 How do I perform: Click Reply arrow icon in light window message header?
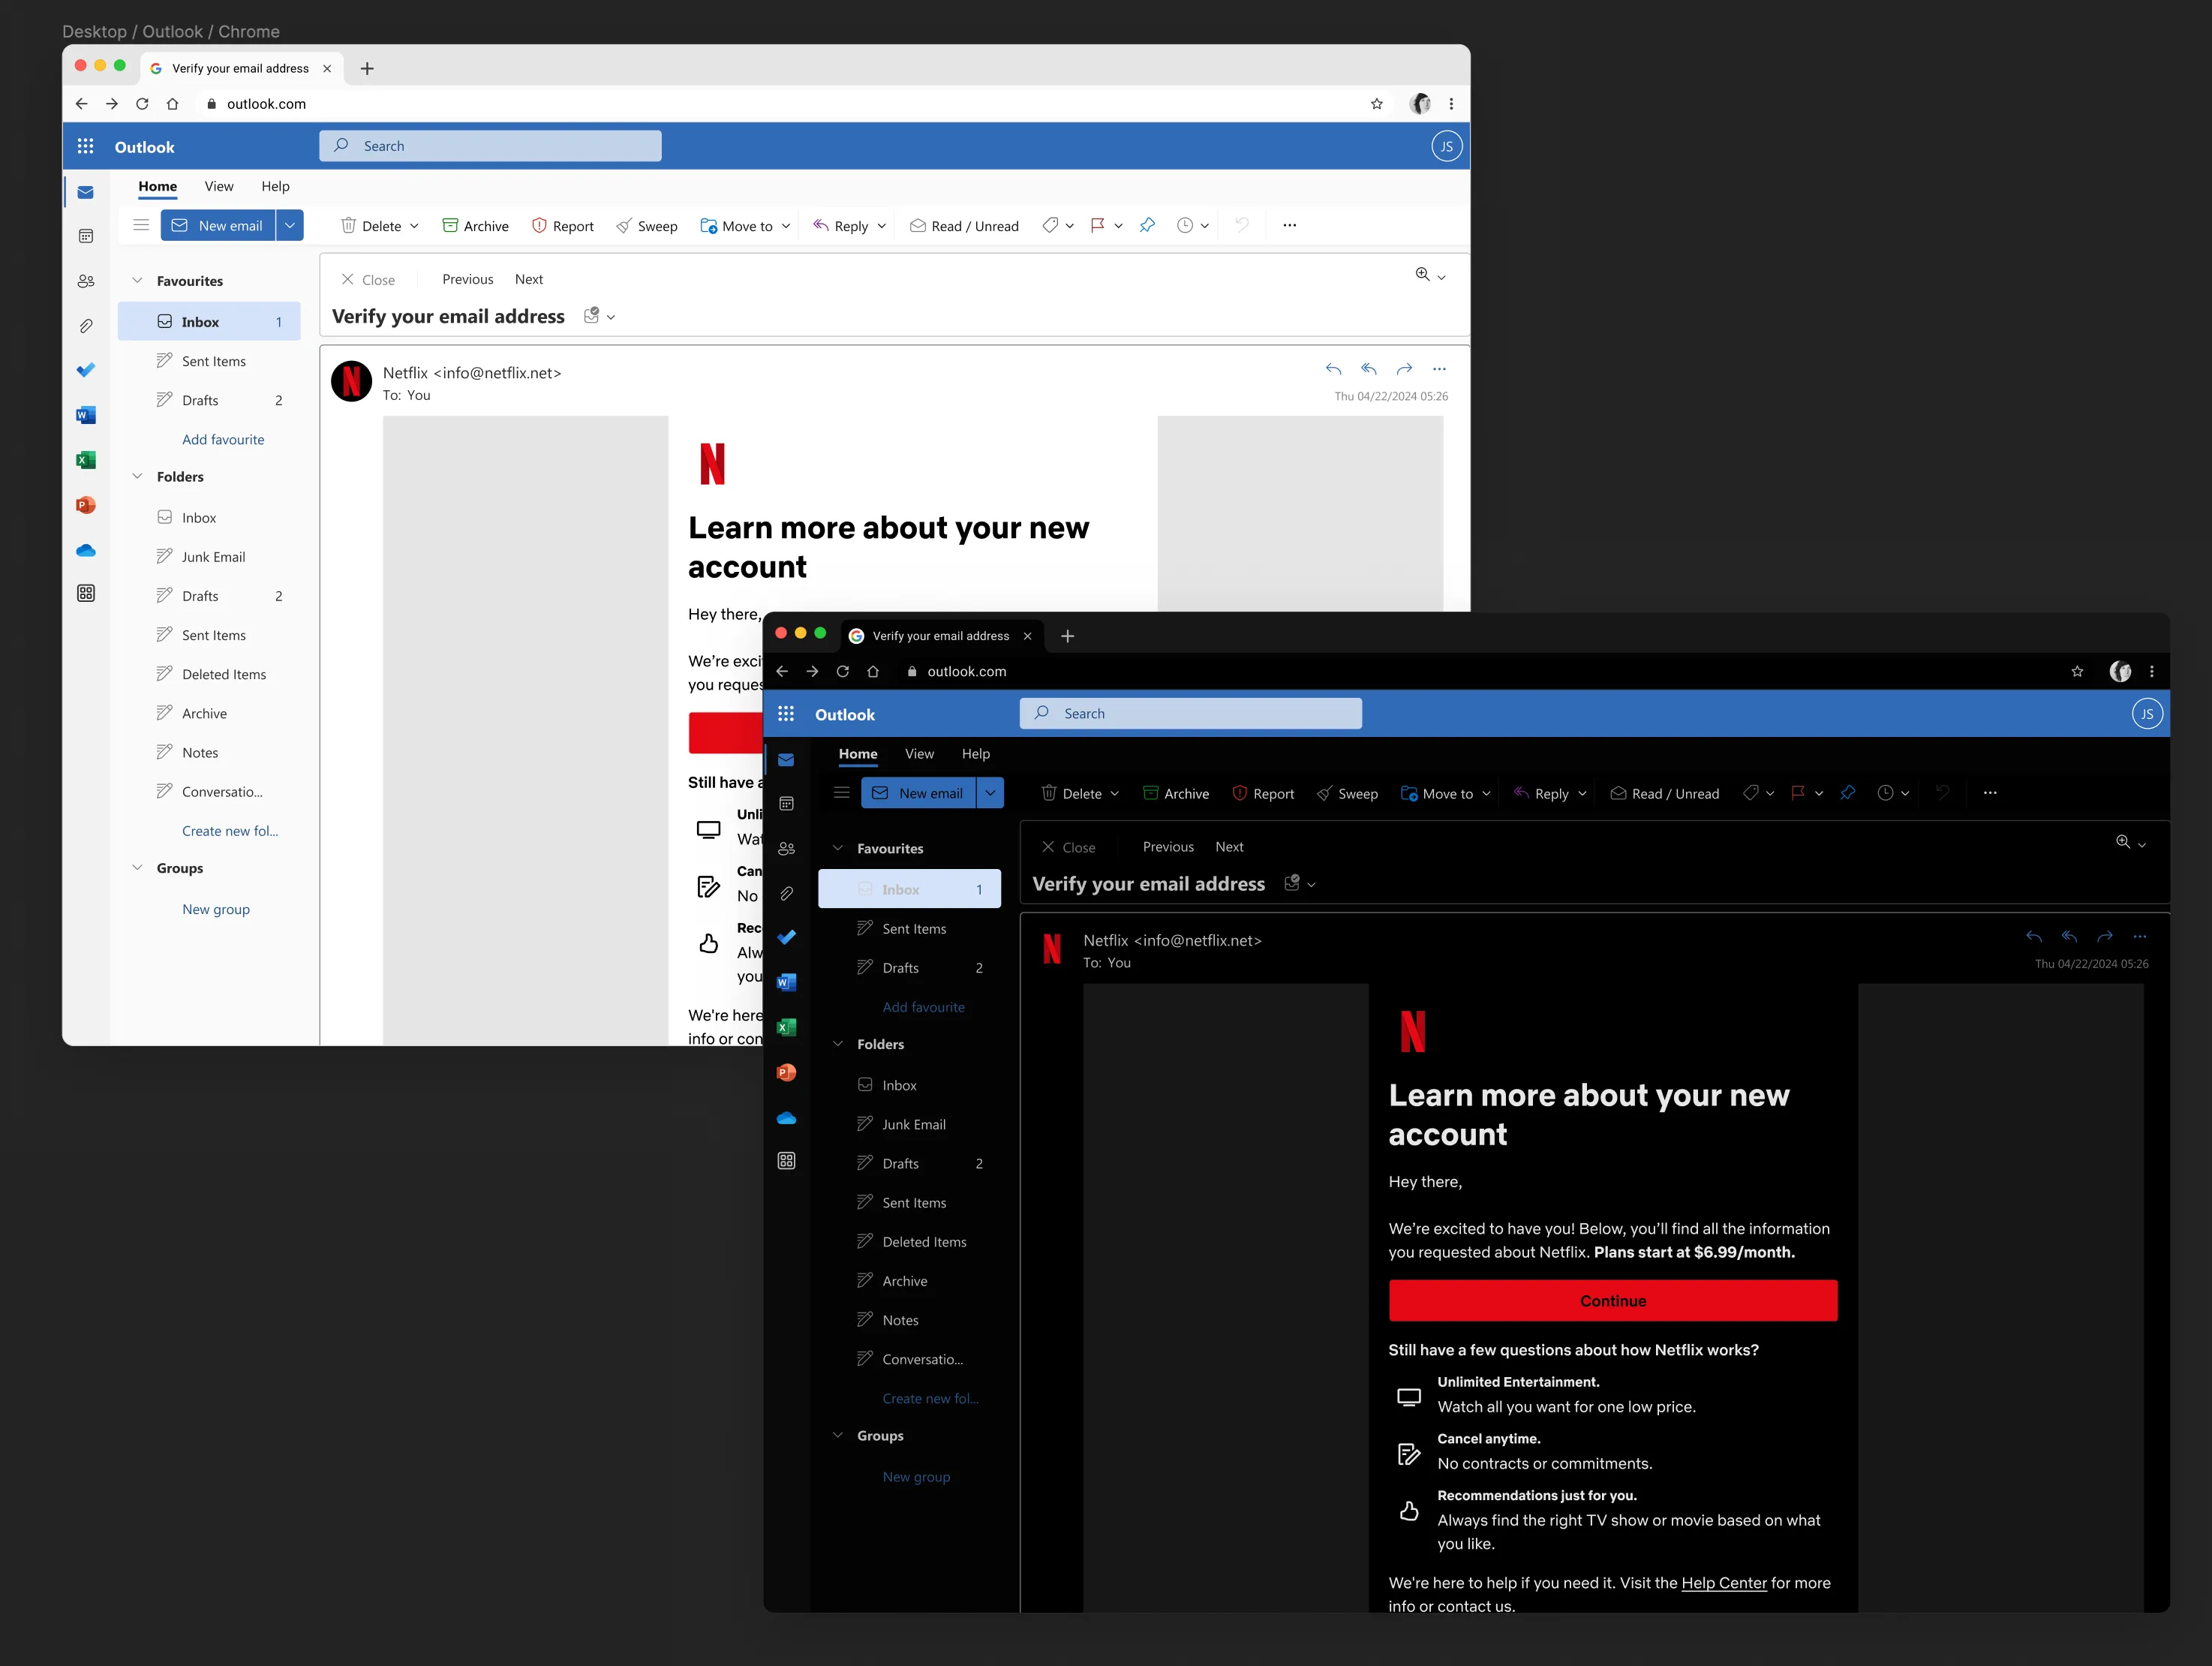point(1333,369)
